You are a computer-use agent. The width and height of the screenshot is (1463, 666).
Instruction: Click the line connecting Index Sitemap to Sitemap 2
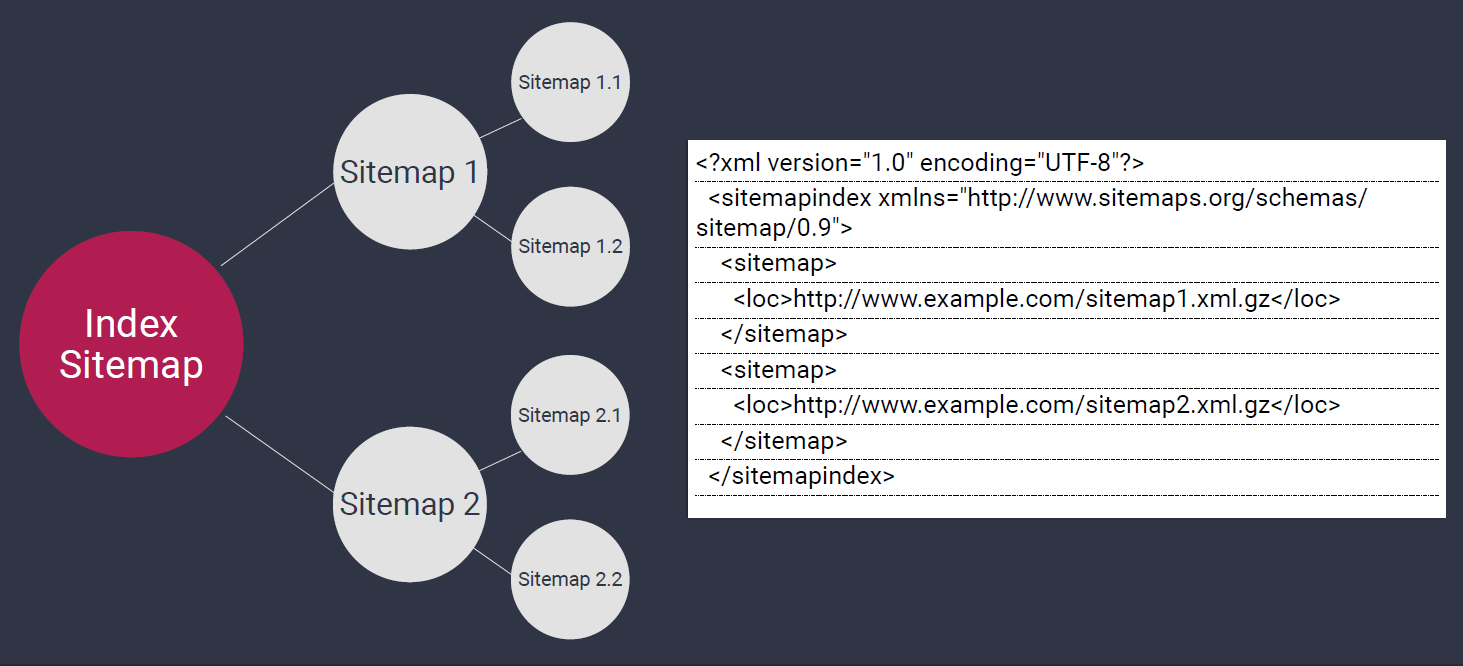(279, 453)
